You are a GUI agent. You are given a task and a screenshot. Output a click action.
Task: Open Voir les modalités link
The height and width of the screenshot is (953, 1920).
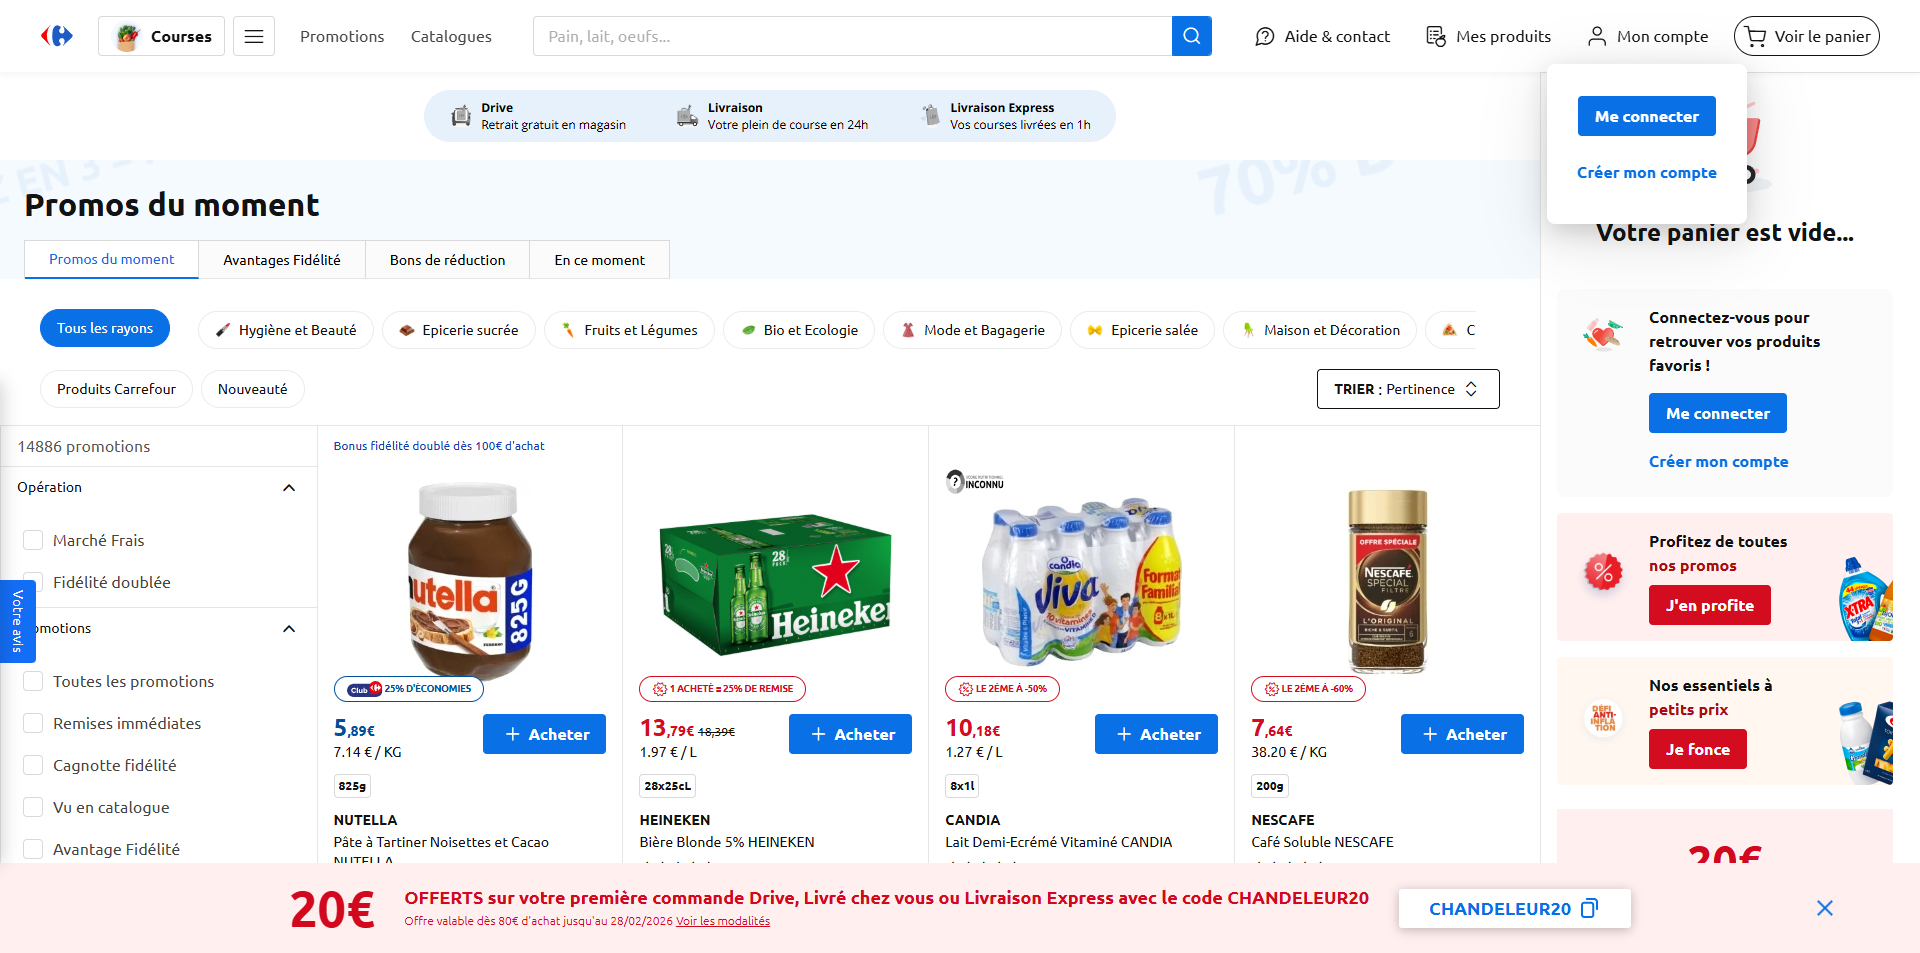723,921
